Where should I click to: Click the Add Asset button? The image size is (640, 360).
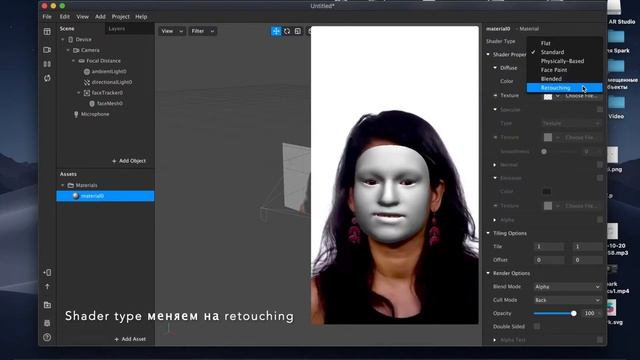pyautogui.click(x=130, y=339)
